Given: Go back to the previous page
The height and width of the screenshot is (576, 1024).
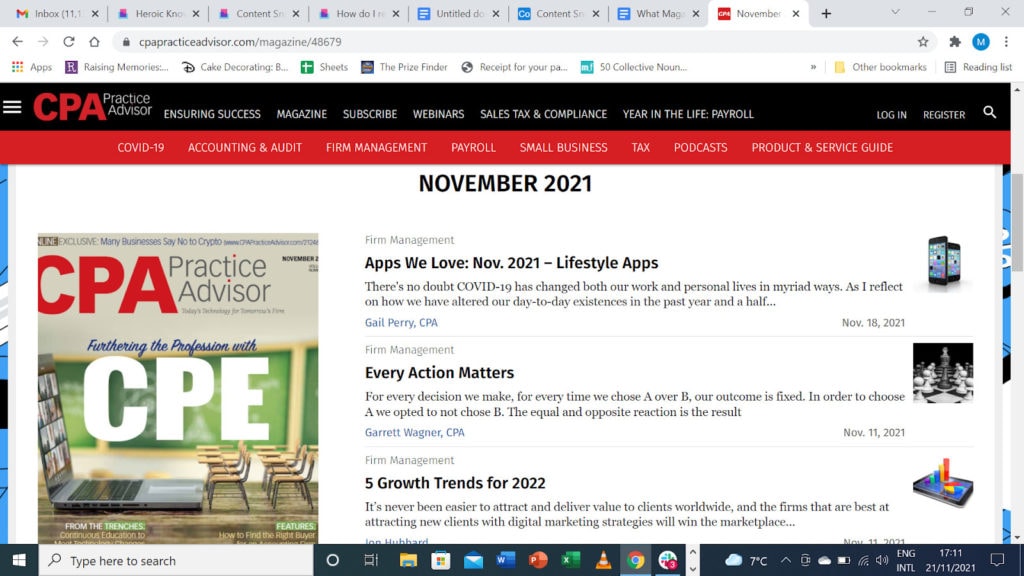Looking at the screenshot, I should [x=18, y=42].
